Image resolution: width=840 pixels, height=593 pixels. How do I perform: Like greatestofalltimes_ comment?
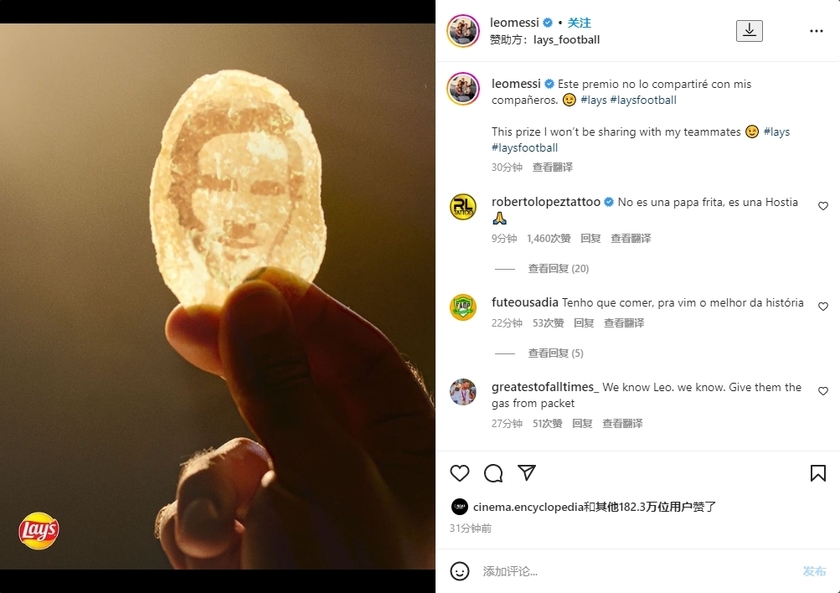tap(823, 391)
